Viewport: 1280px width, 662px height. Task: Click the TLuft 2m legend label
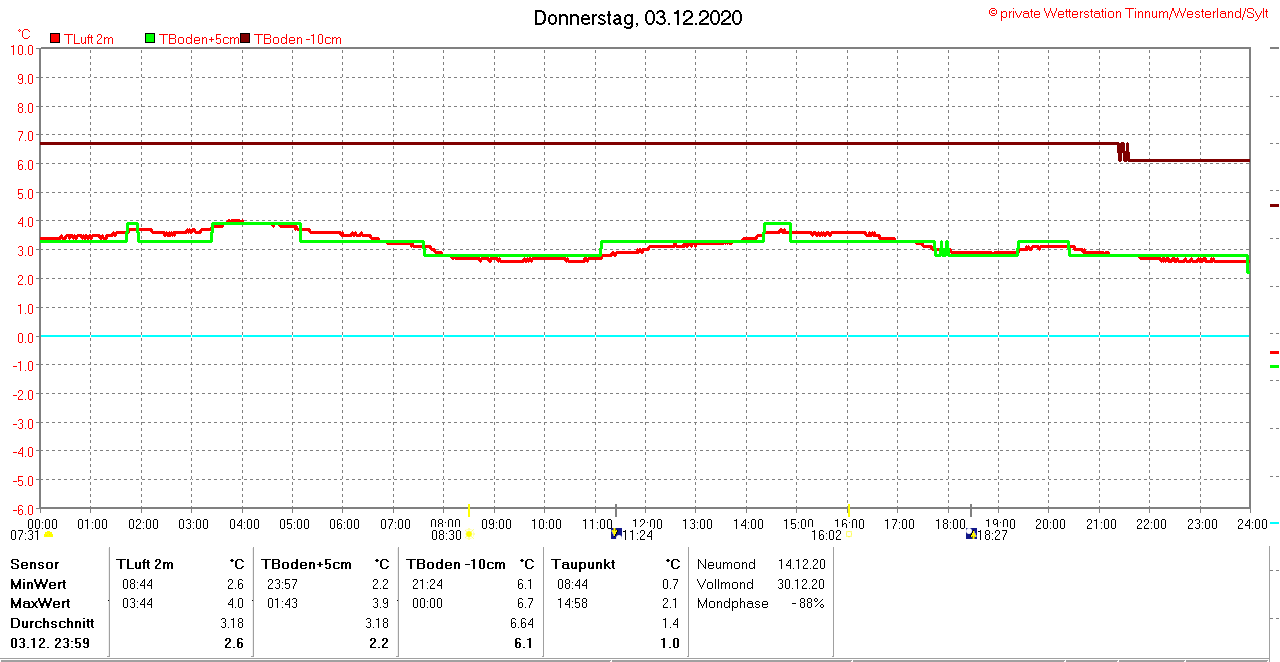[x=89, y=39]
